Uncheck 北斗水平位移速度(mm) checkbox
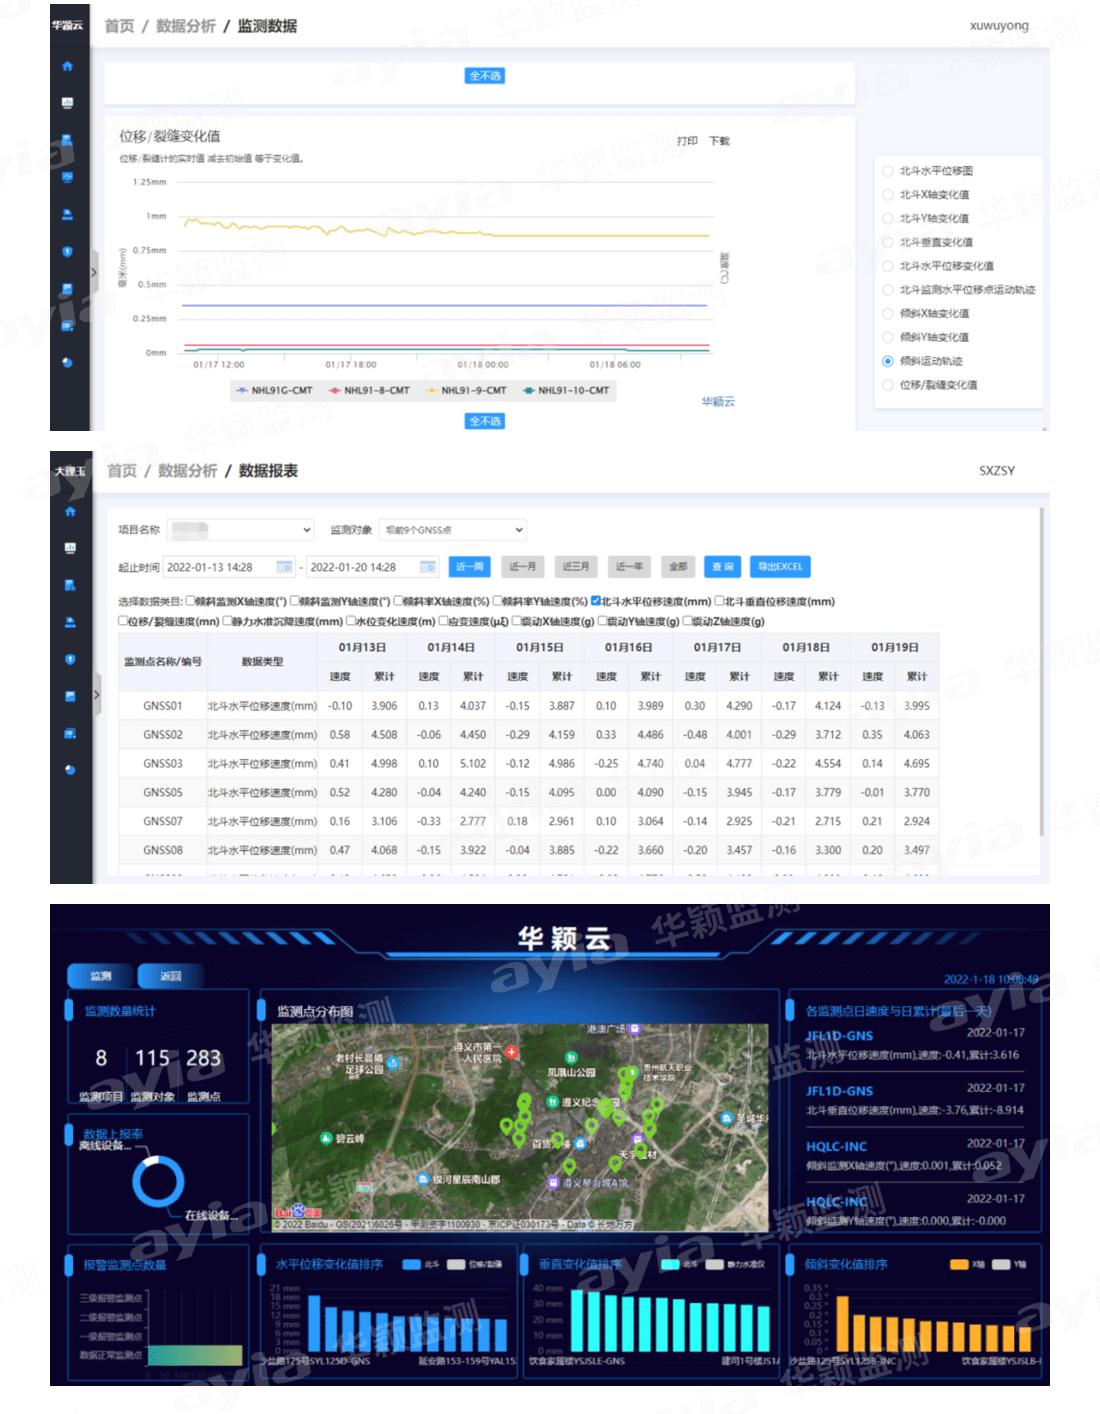 (596, 601)
